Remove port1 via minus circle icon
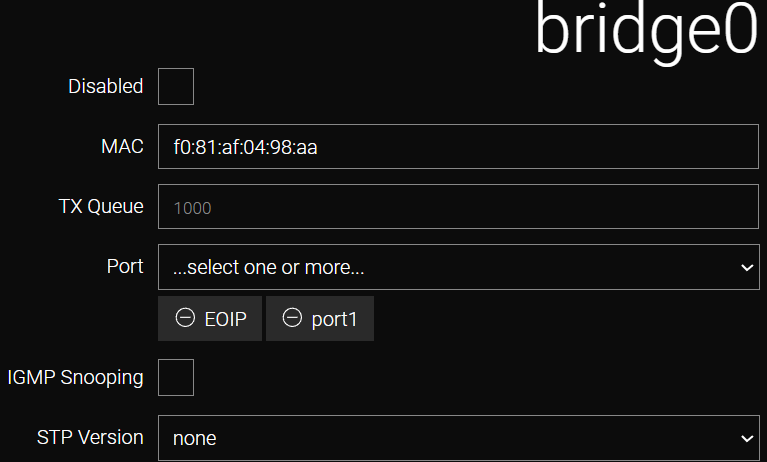Image resolution: width=767 pixels, height=462 pixels. click(292, 318)
